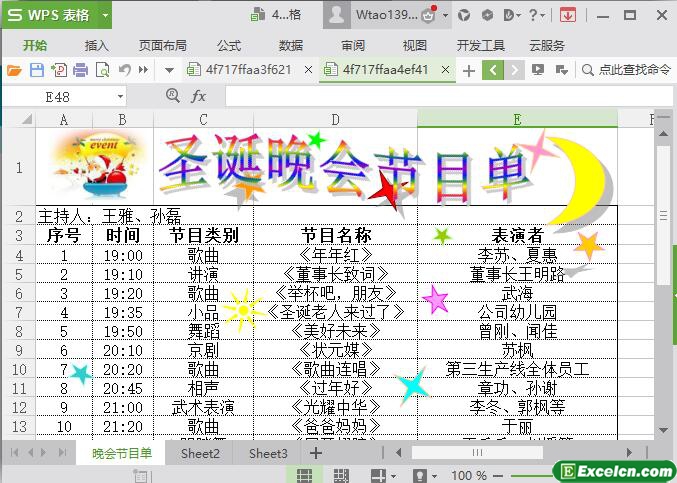This screenshot has width=677, height=483.
Task: Open print preview from the magnifier page icon
Action: [103, 70]
